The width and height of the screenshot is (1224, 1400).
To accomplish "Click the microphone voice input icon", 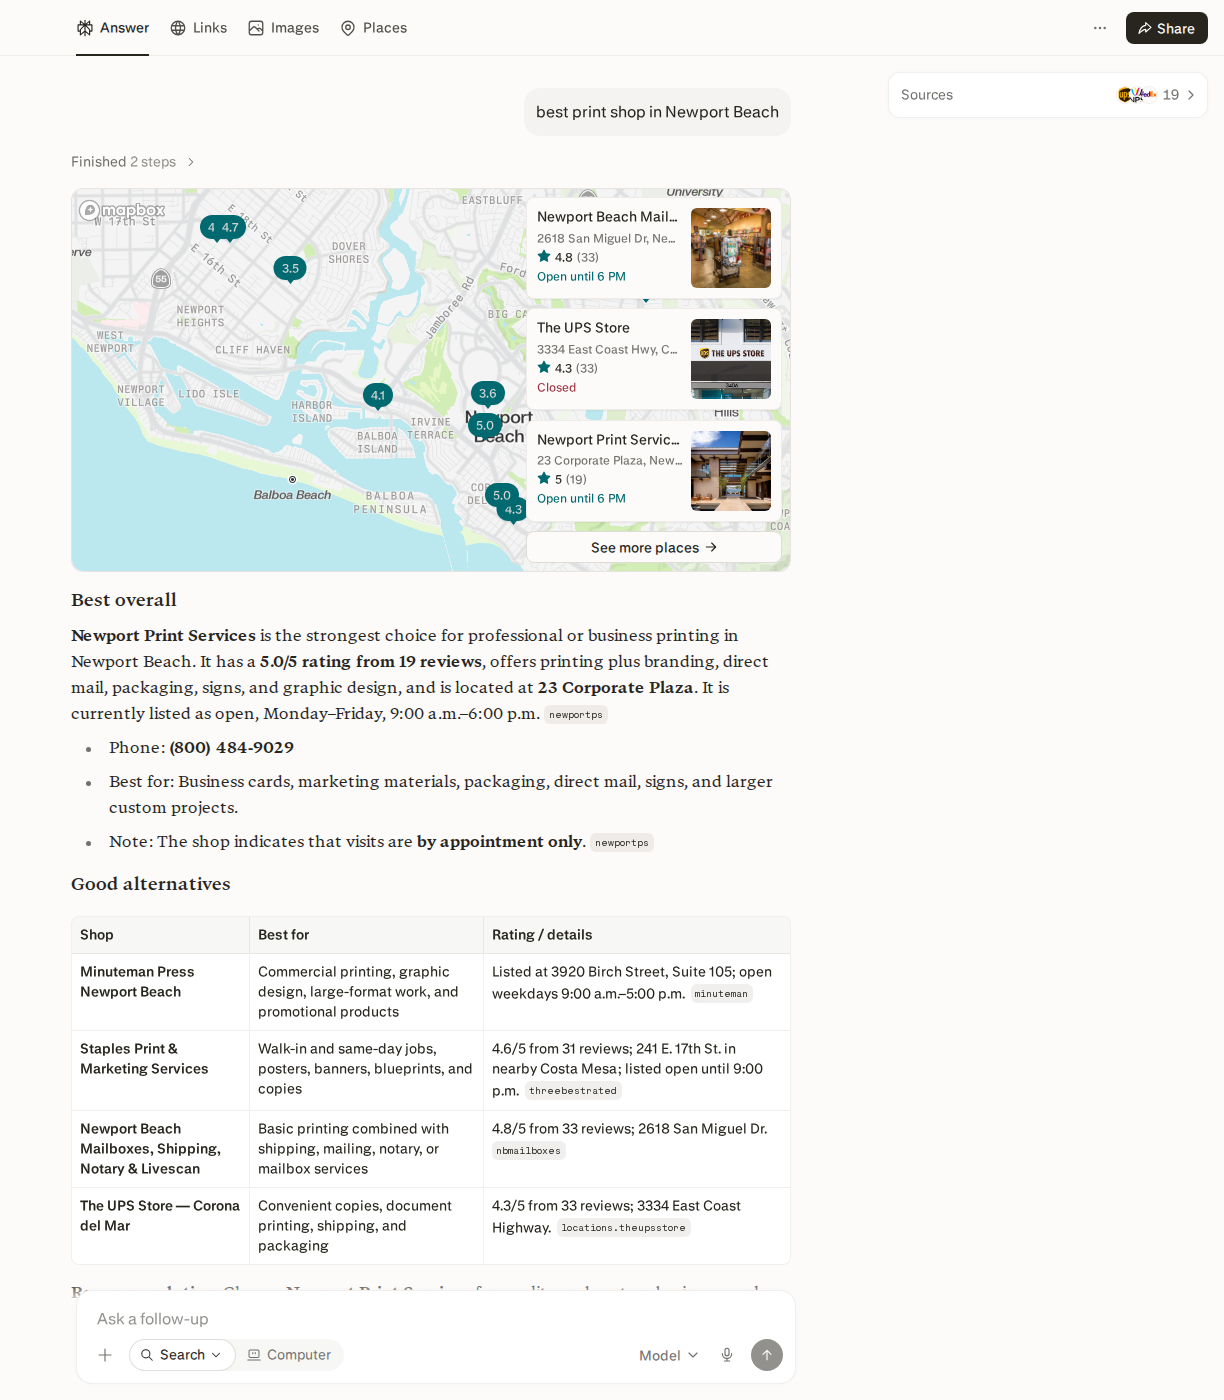I will click(727, 1355).
